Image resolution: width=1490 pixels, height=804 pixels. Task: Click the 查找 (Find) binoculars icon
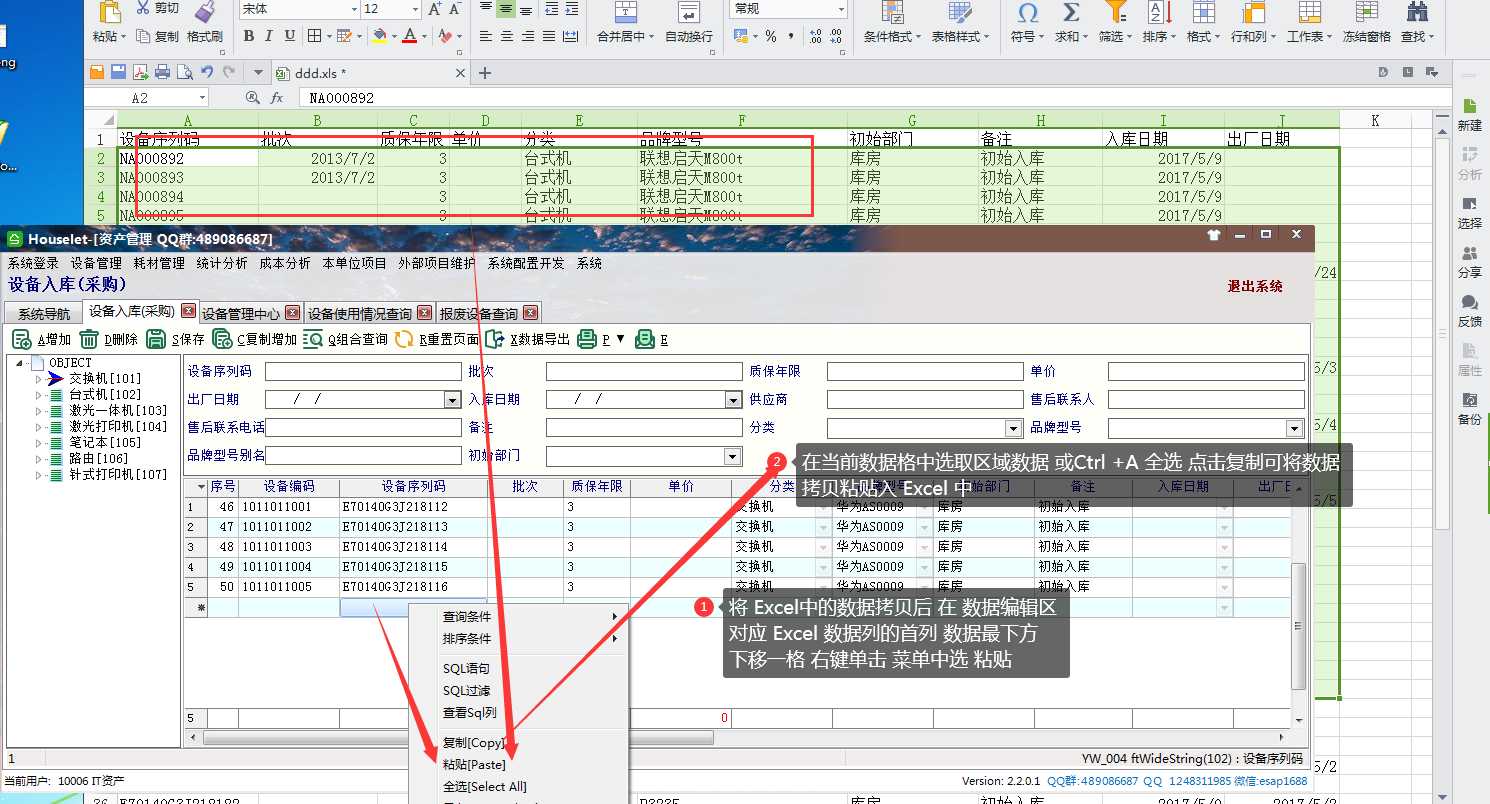(x=1417, y=12)
